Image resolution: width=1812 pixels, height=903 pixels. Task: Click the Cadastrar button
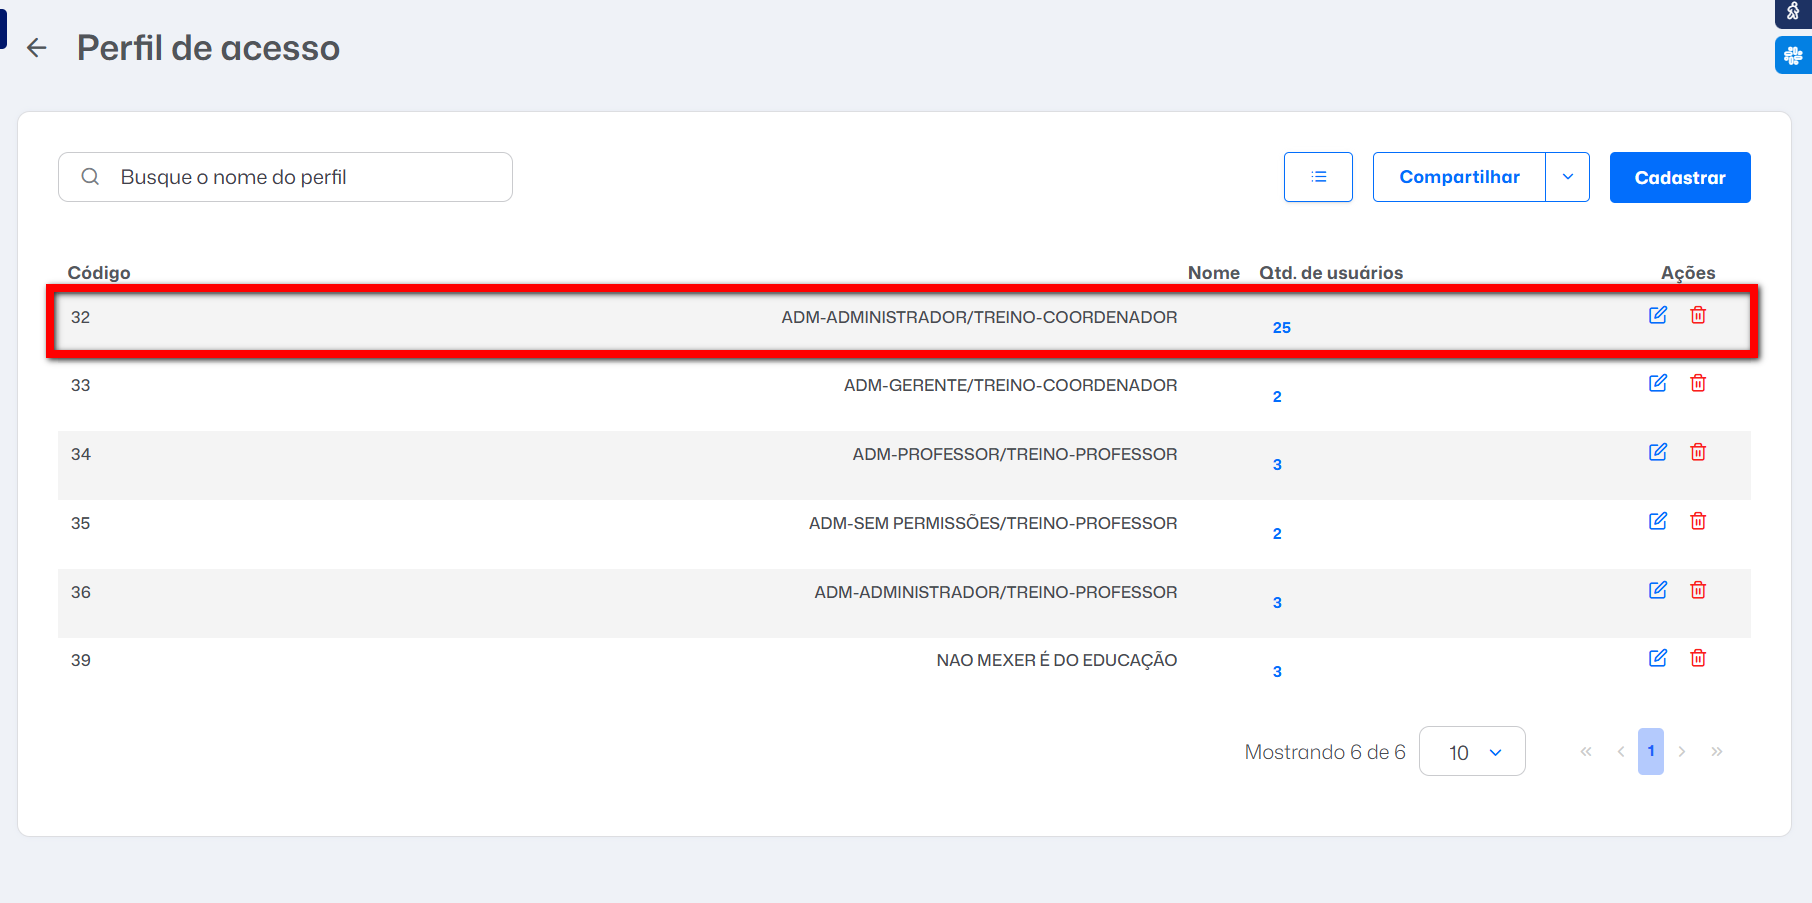tap(1680, 177)
